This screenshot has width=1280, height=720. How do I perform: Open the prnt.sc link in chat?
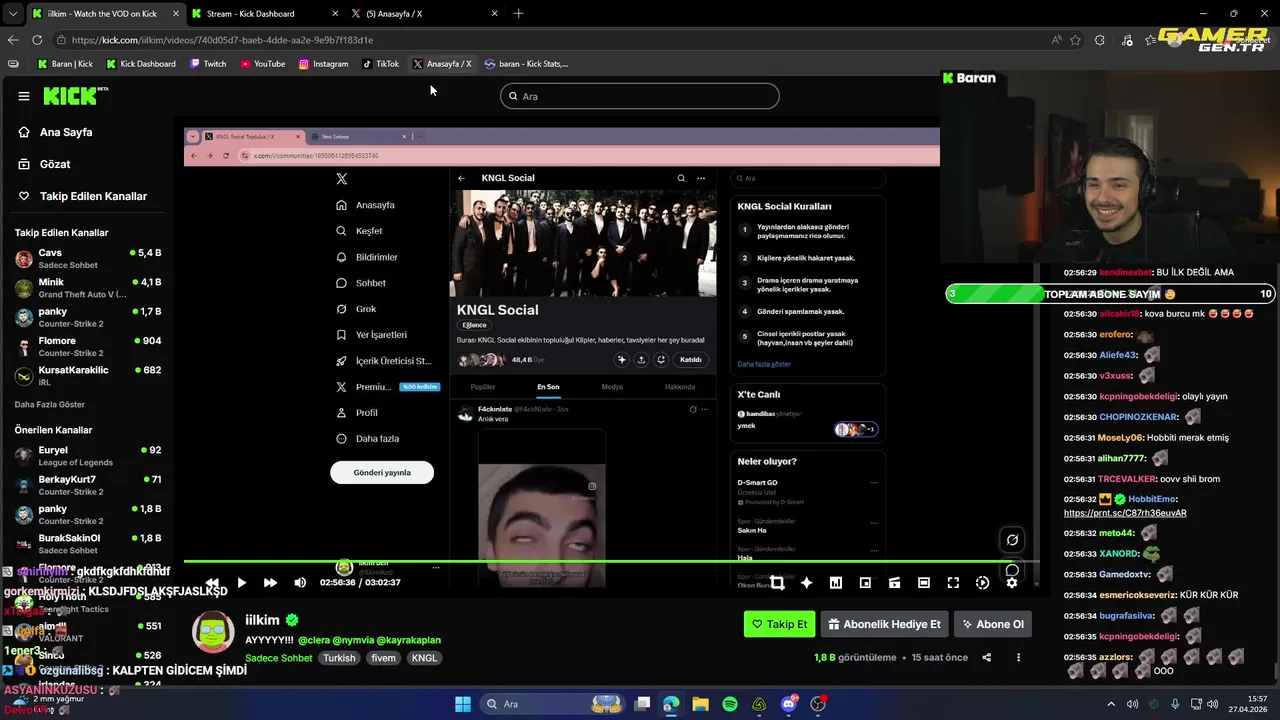1125,513
